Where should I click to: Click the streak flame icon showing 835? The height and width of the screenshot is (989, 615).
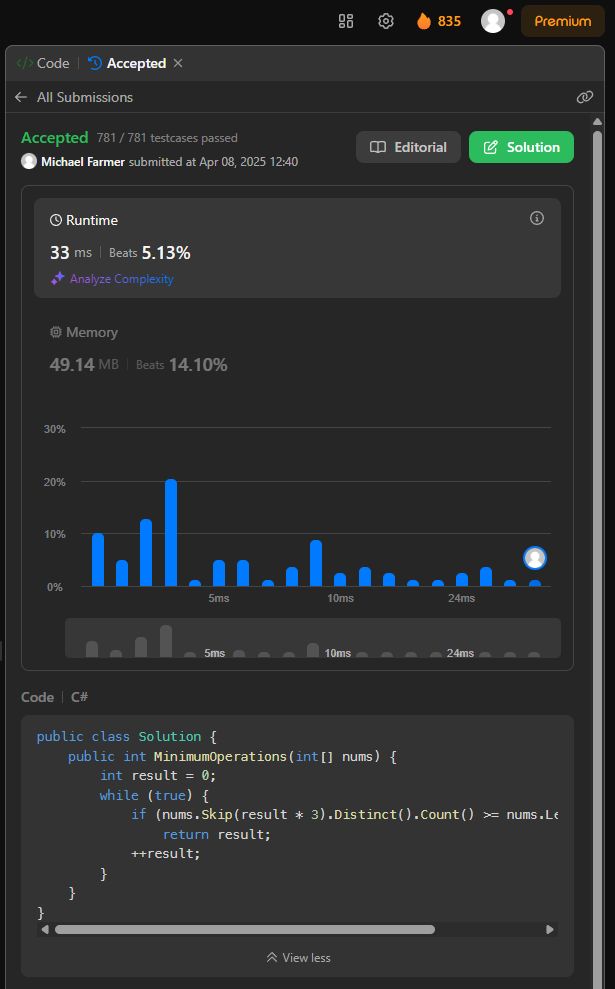(424, 21)
